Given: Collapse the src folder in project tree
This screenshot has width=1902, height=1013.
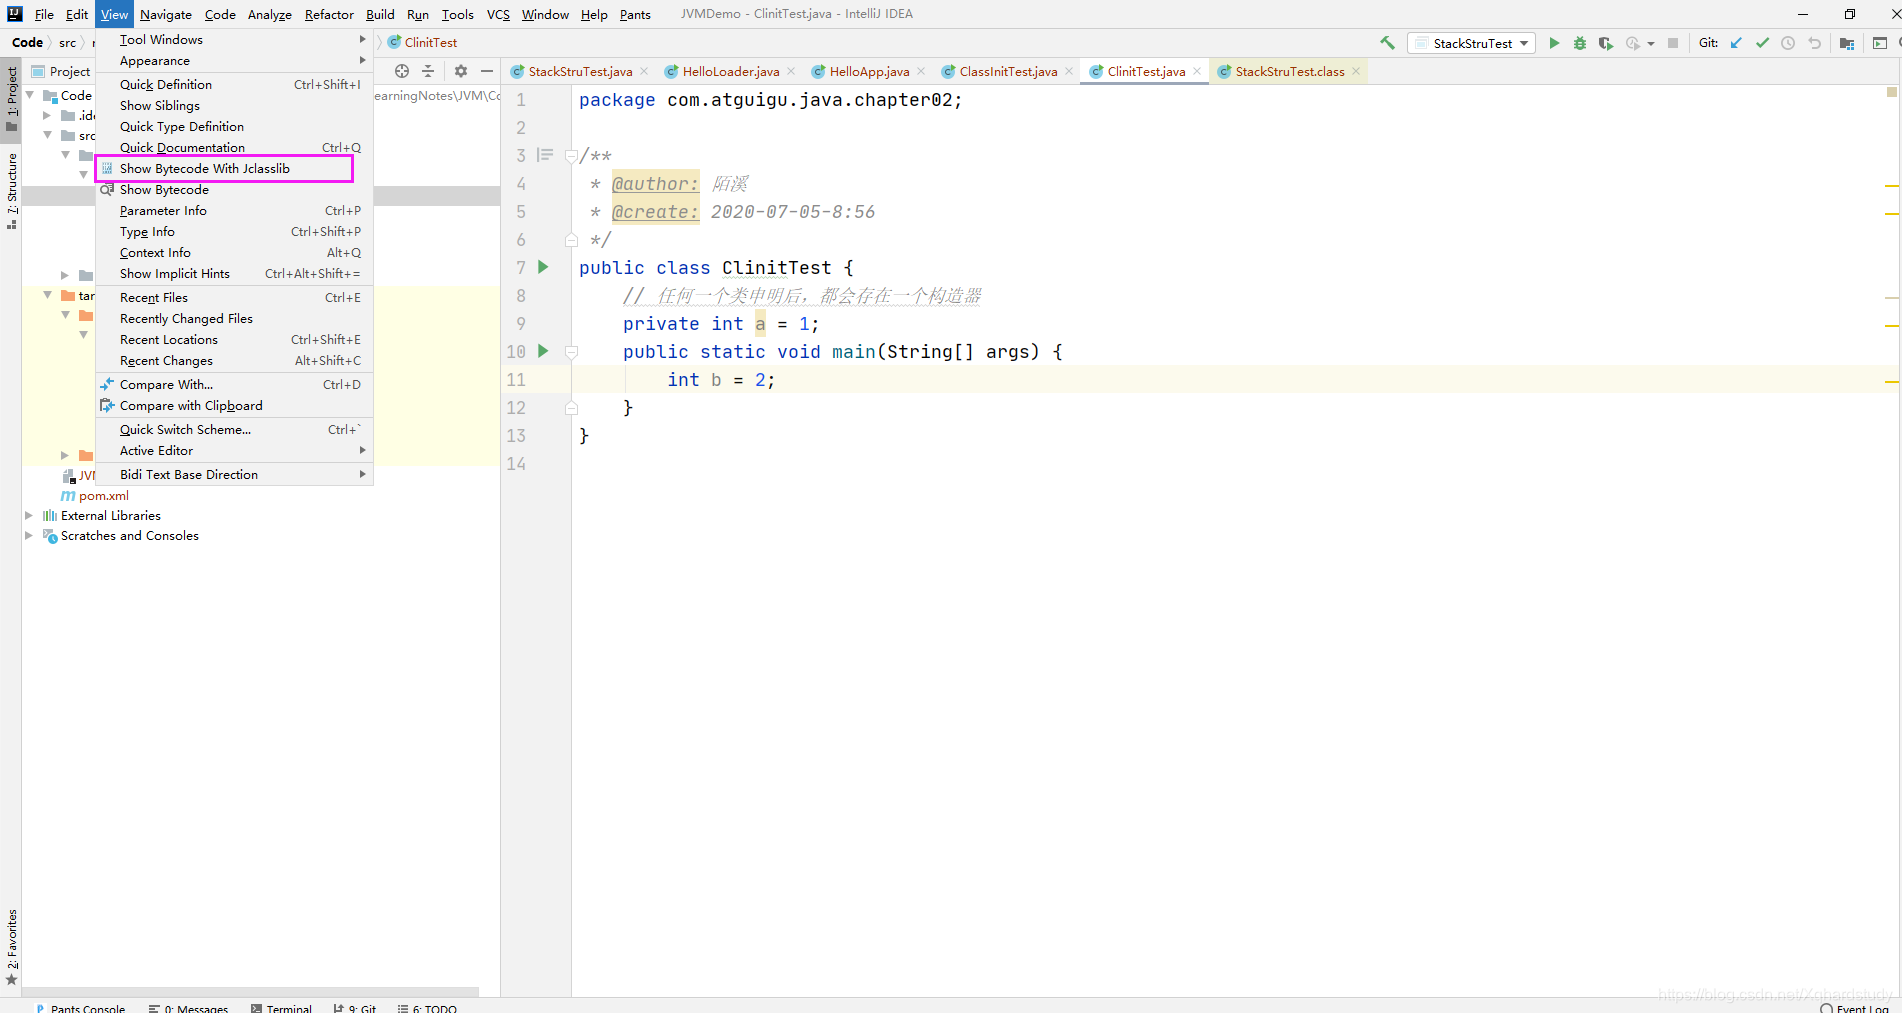Looking at the screenshot, I should 47,135.
